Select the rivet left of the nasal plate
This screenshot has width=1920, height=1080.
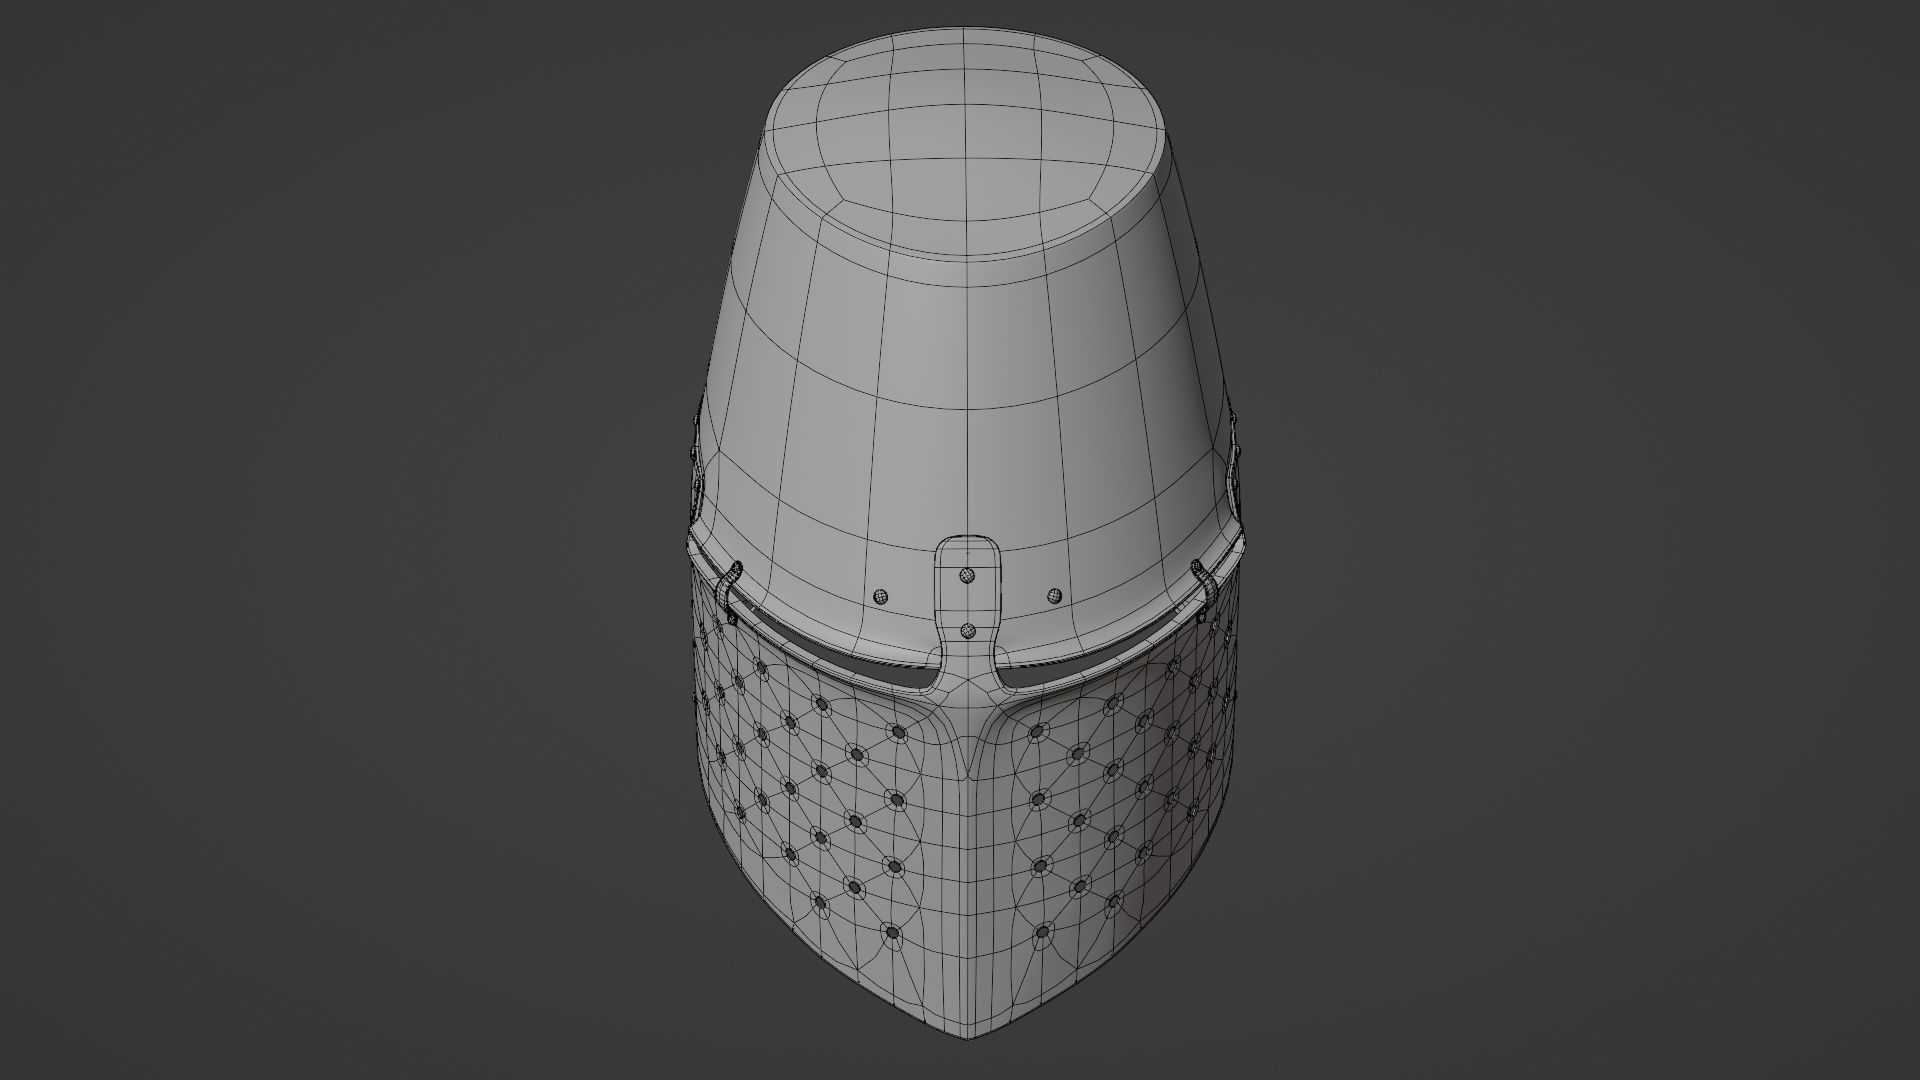tap(881, 596)
